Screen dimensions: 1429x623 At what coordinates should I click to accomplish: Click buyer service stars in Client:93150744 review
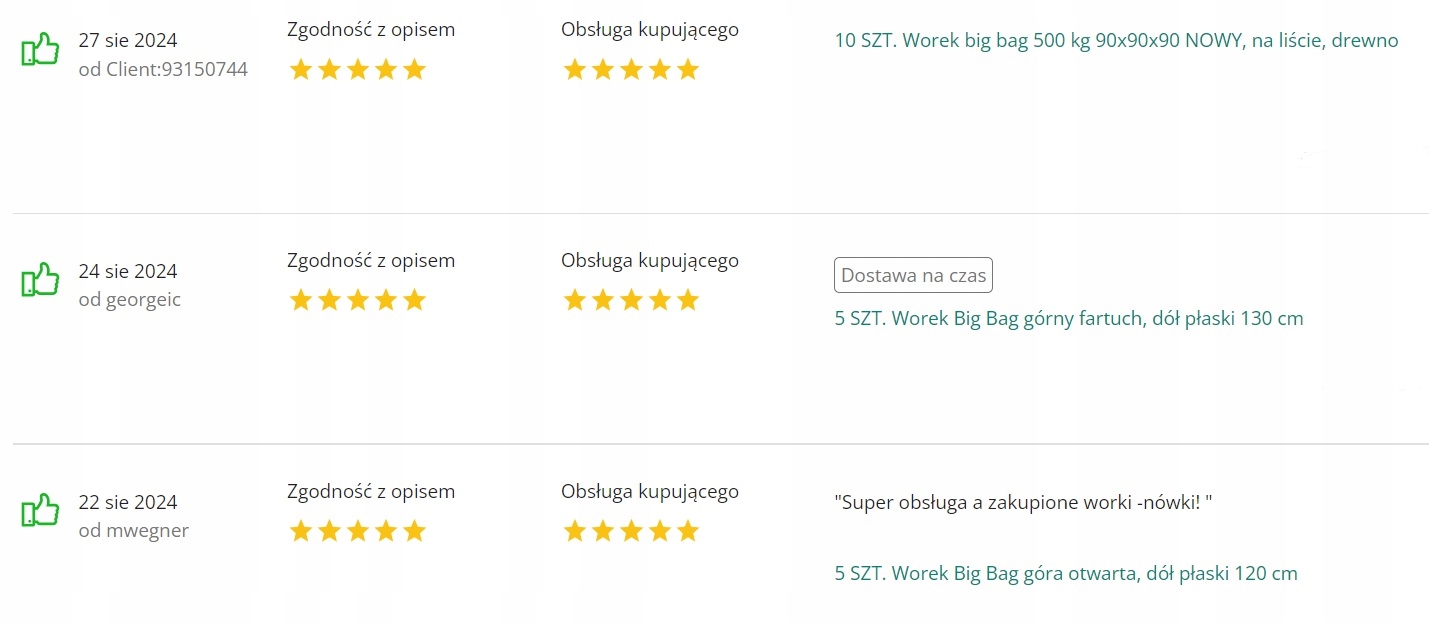pos(631,70)
